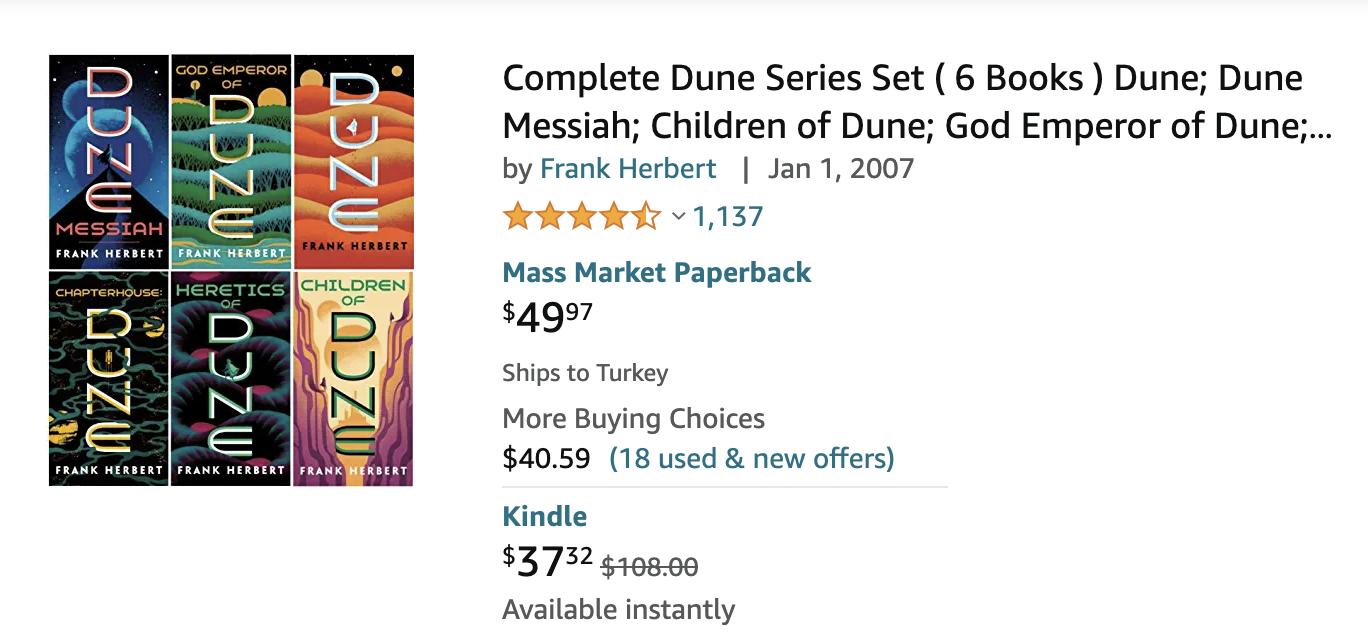Open the 1,137 ratings count link

tap(728, 216)
